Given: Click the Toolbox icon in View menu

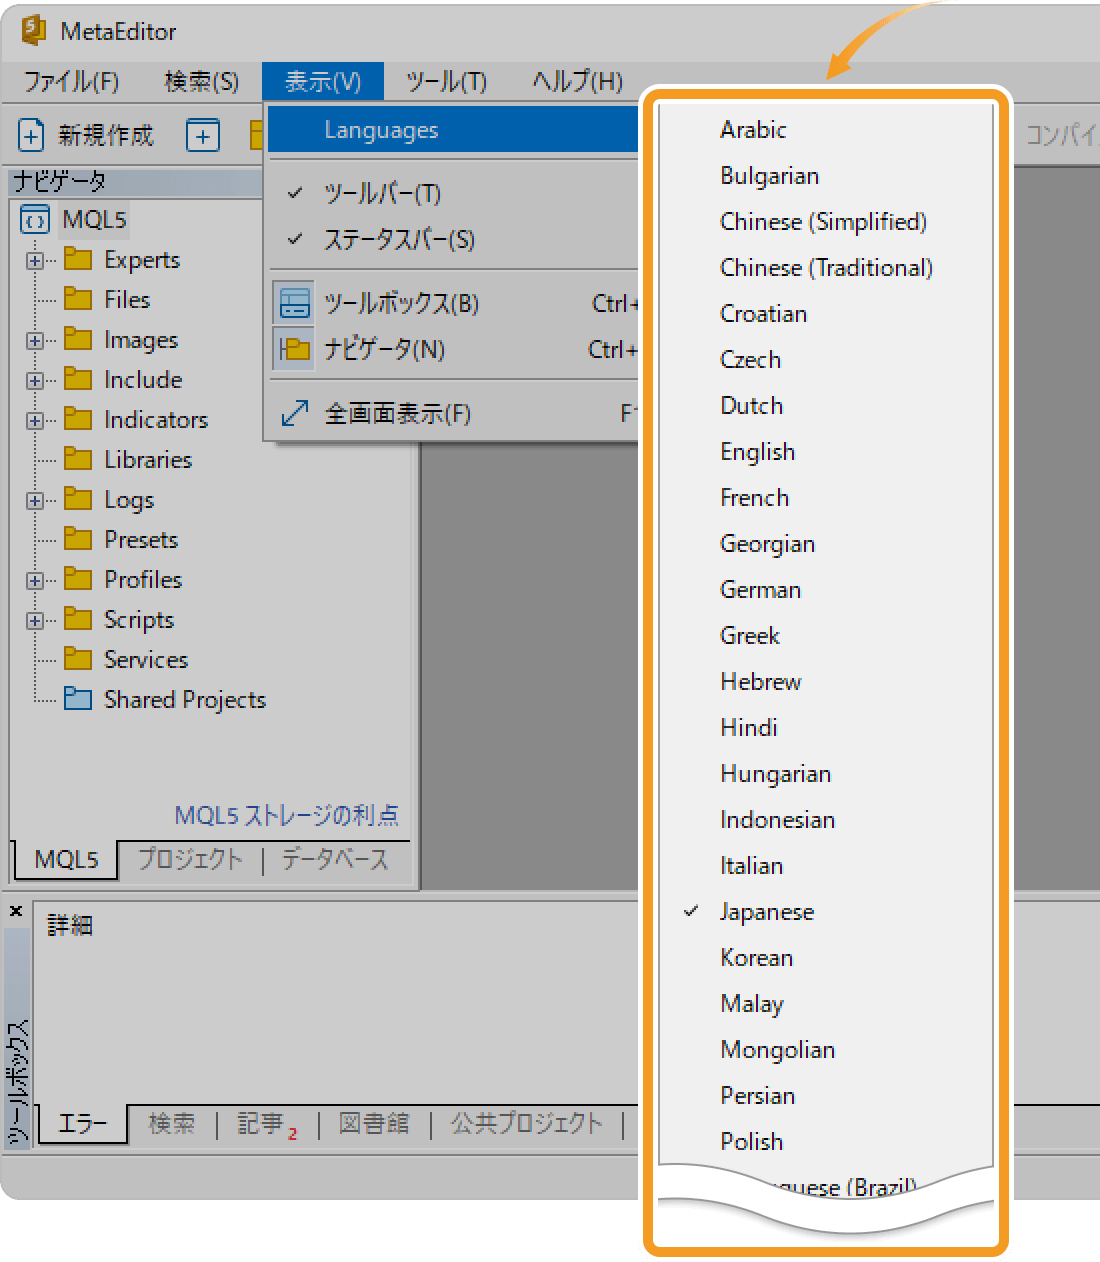Looking at the screenshot, I should [x=294, y=303].
